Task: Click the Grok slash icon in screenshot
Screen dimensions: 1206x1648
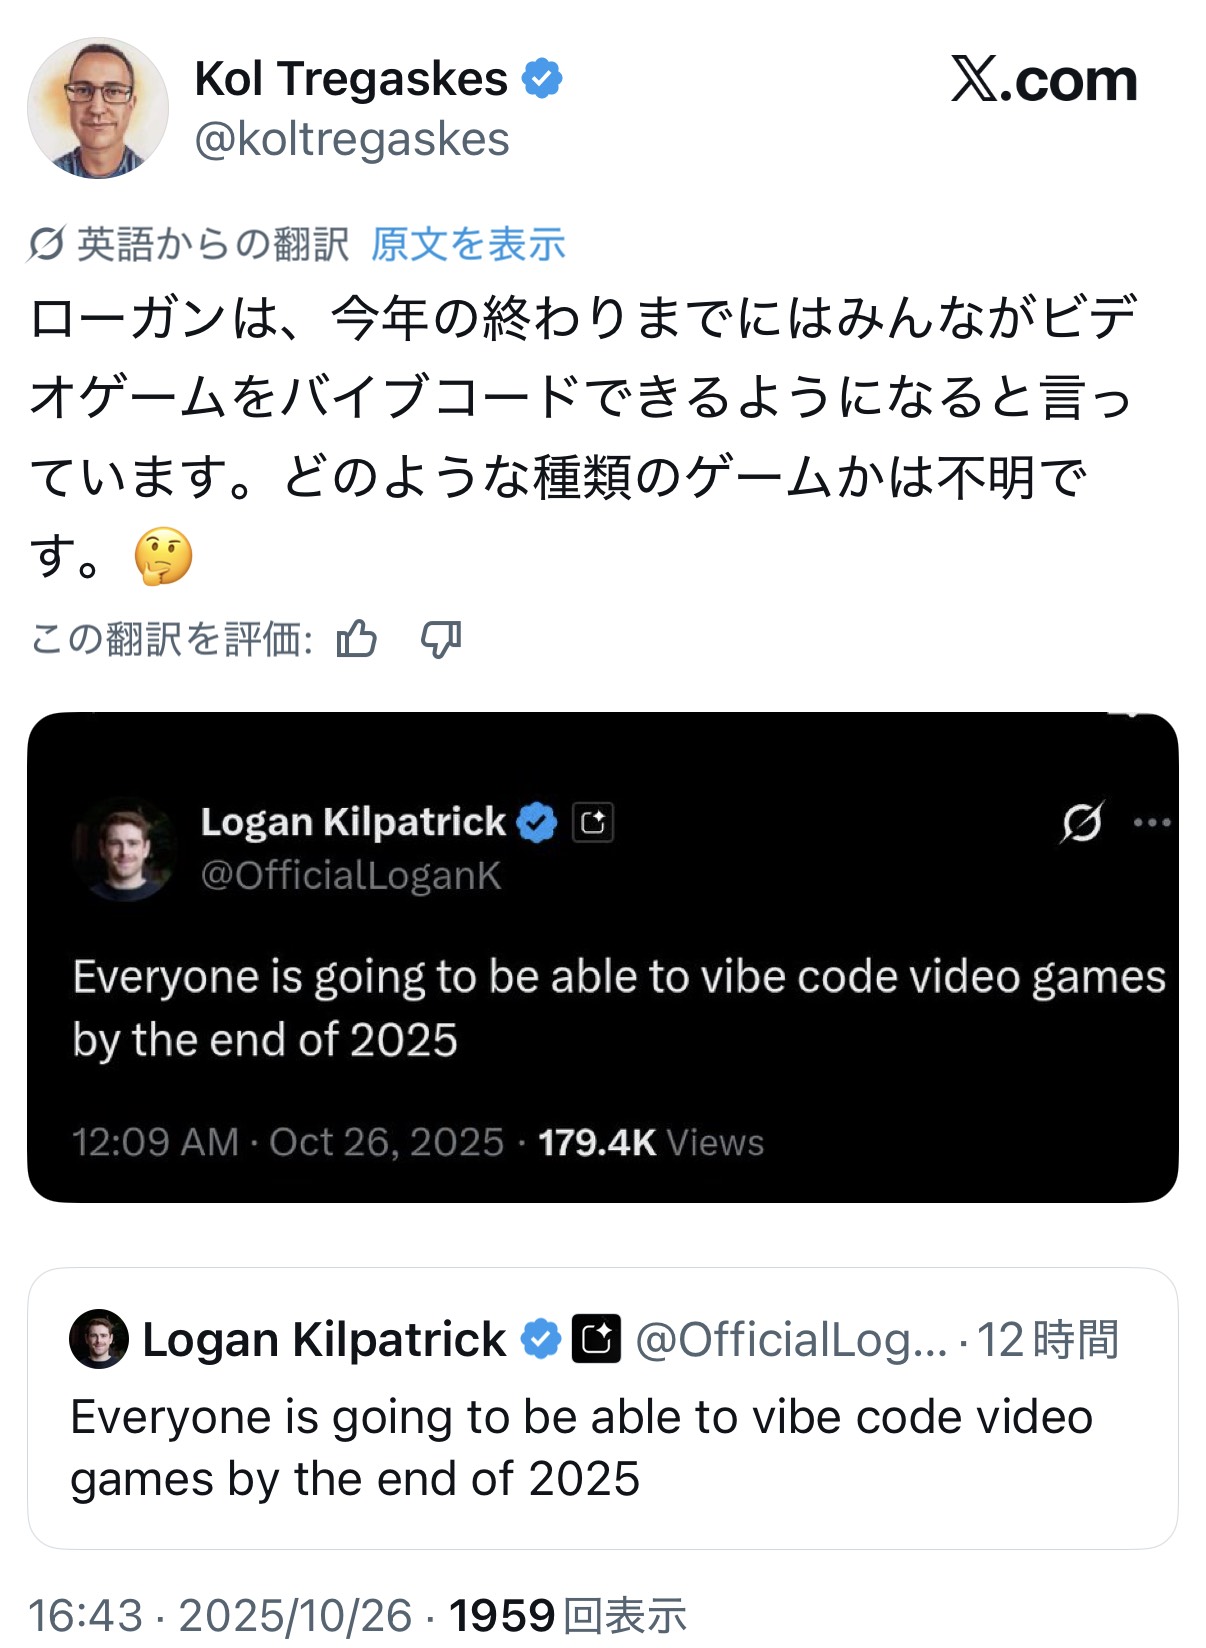Action: [x=1082, y=823]
